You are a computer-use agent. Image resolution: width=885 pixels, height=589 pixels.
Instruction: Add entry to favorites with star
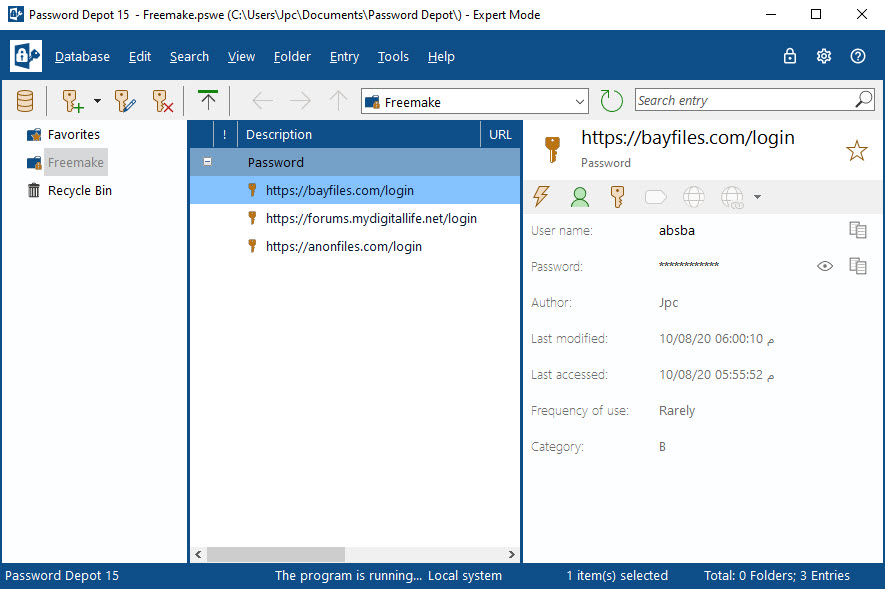856,151
